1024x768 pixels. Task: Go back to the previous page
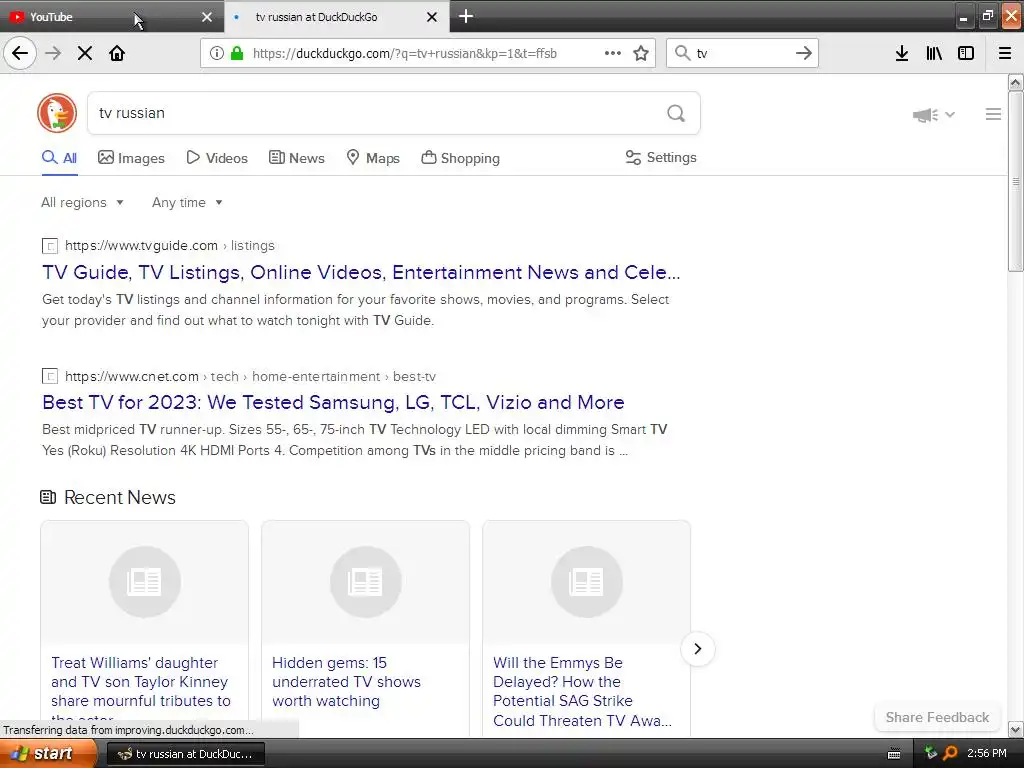point(20,53)
